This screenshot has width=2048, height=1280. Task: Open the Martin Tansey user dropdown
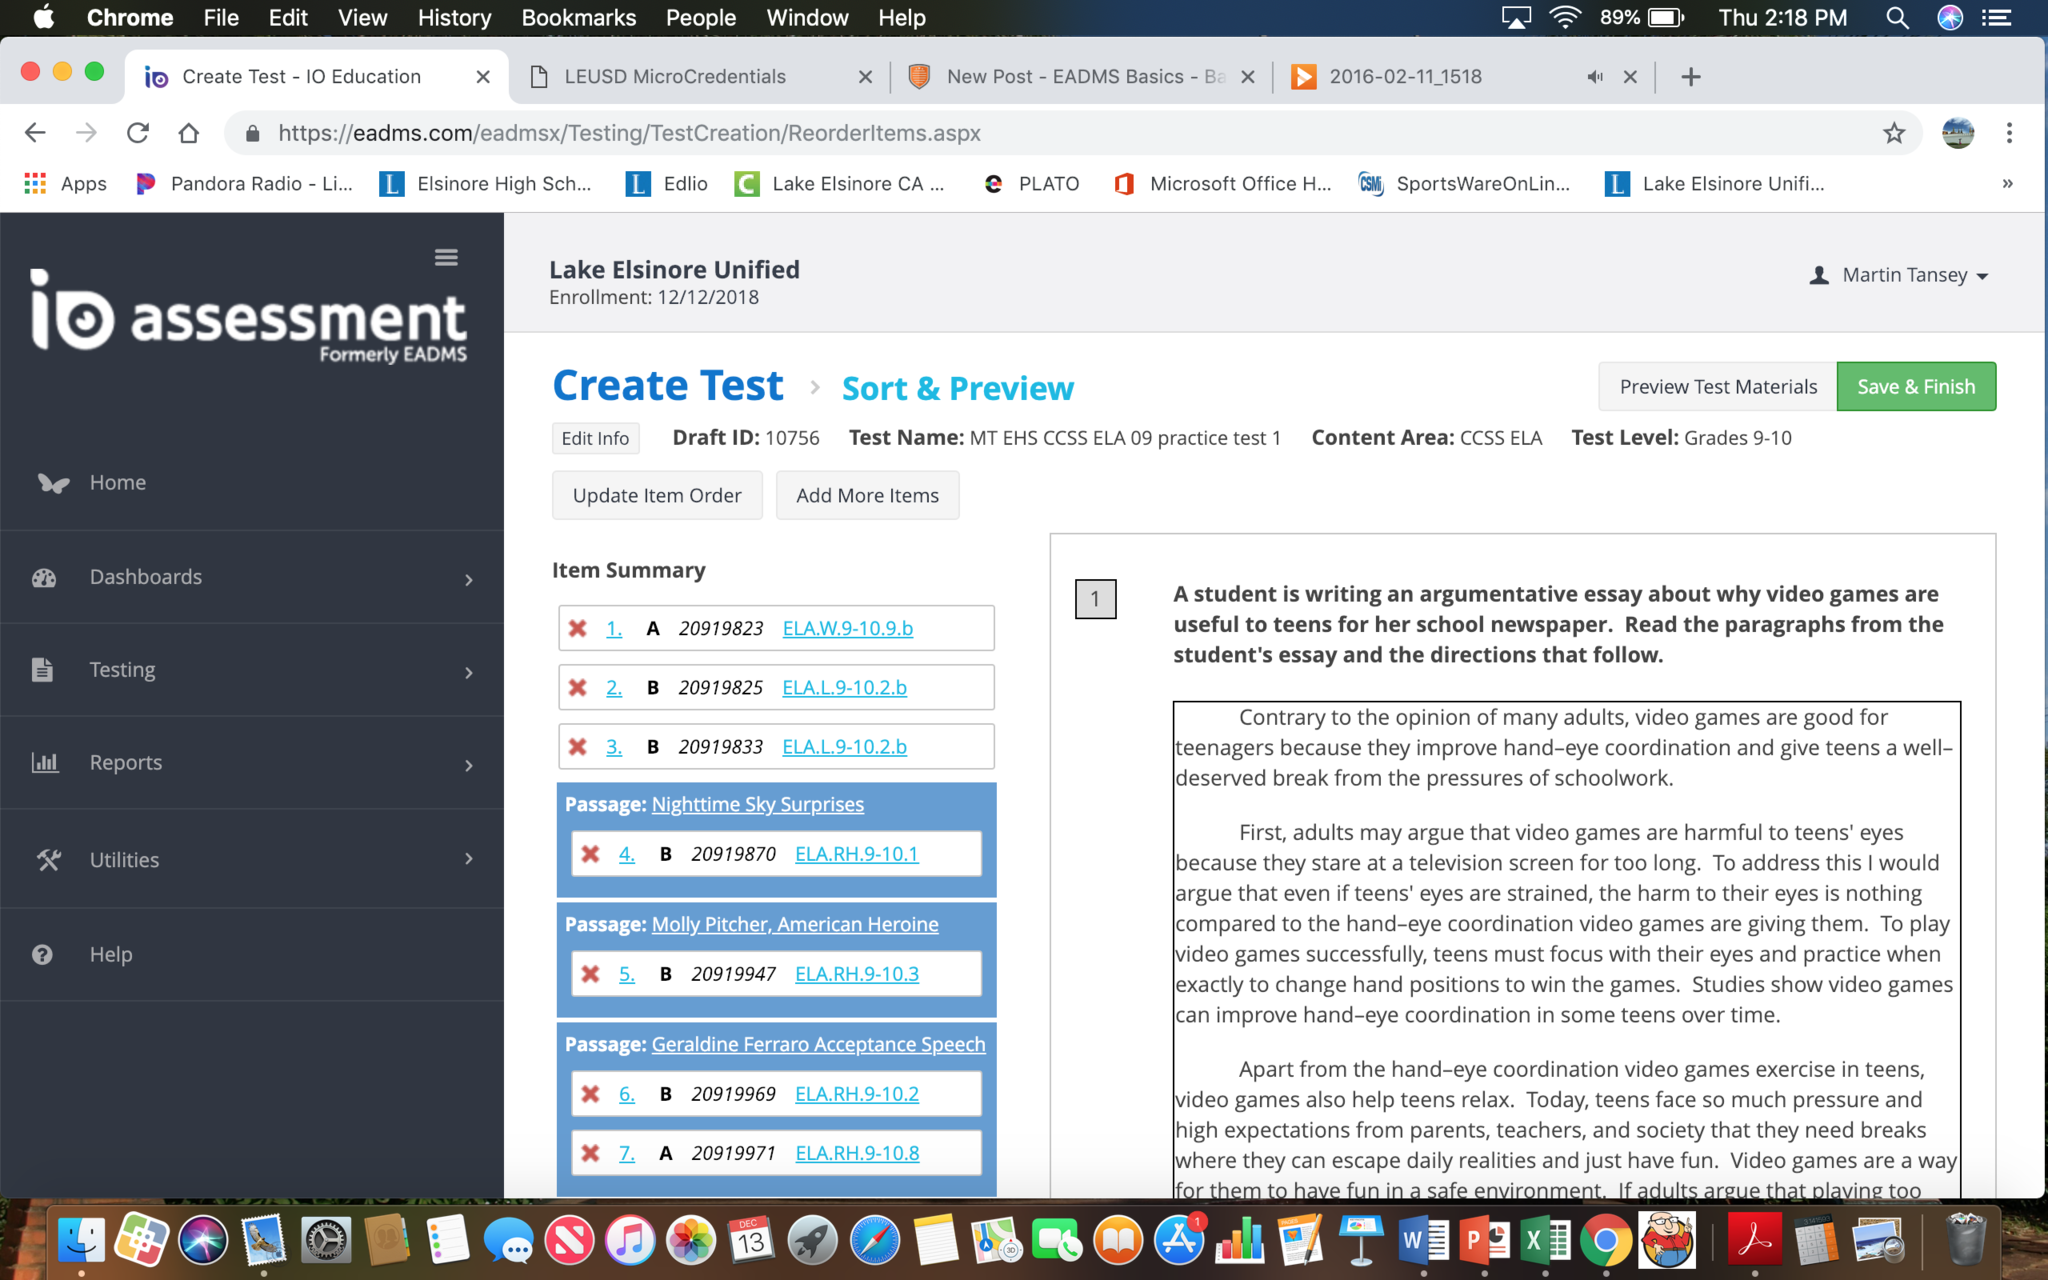coord(1903,275)
